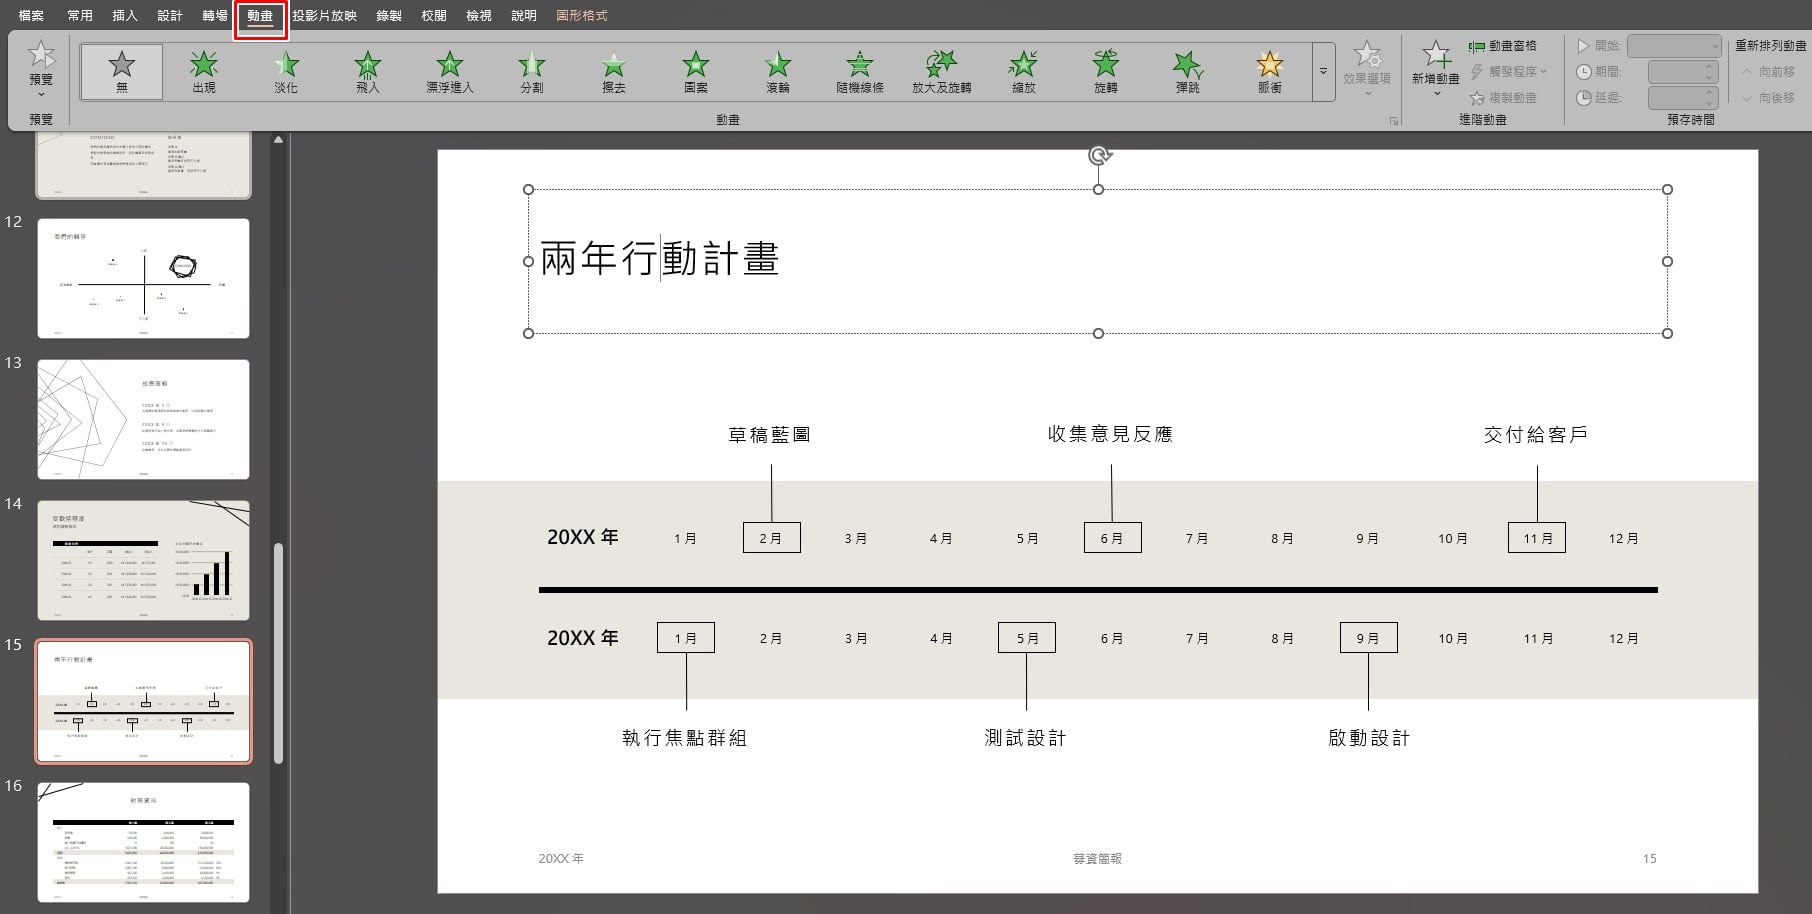Open the 投影片放映 slide show tab
1812x914 pixels.
click(x=324, y=16)
